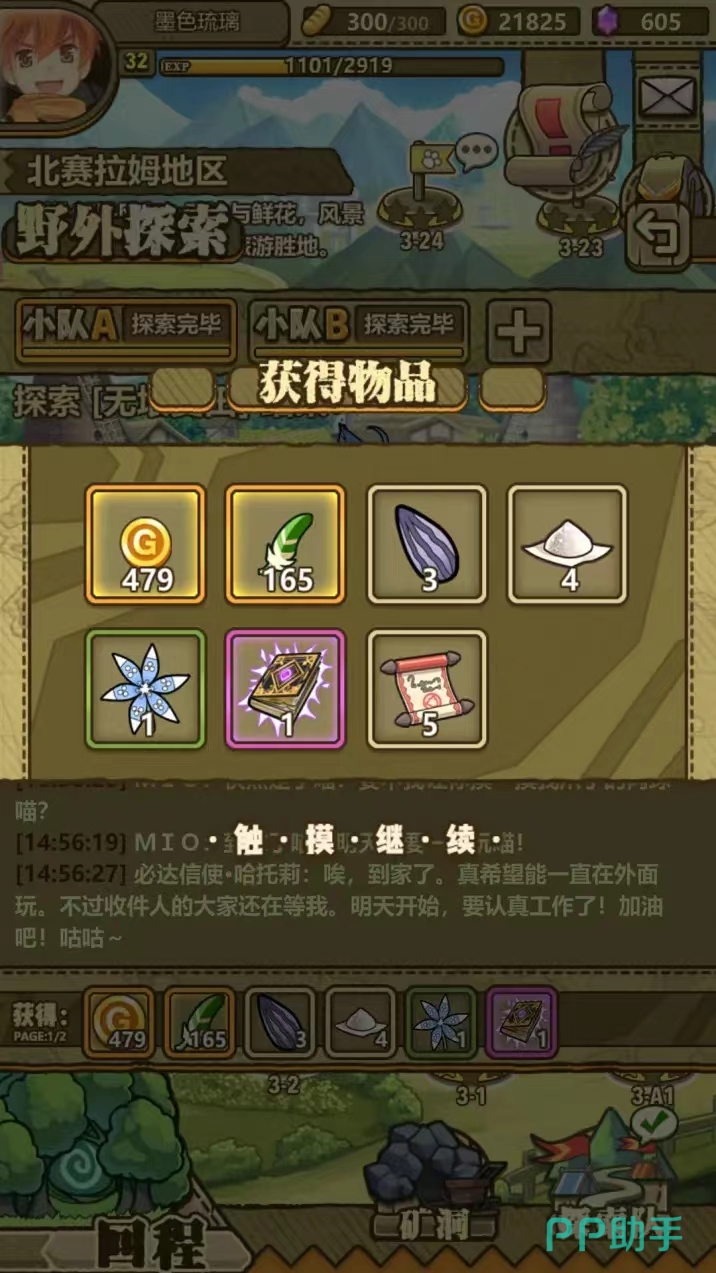Switch to 小队A team tab
This screenshot has width=716, height=1273.
[126, 329]
